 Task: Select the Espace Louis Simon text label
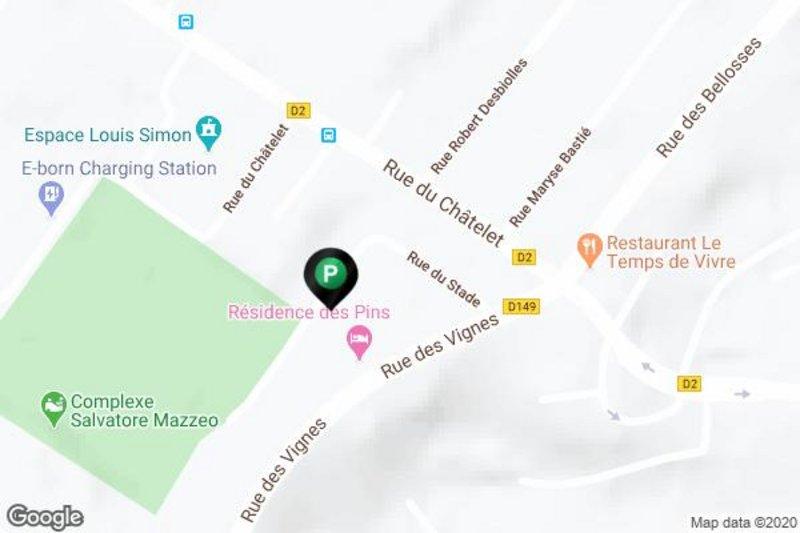click(108, 135)
